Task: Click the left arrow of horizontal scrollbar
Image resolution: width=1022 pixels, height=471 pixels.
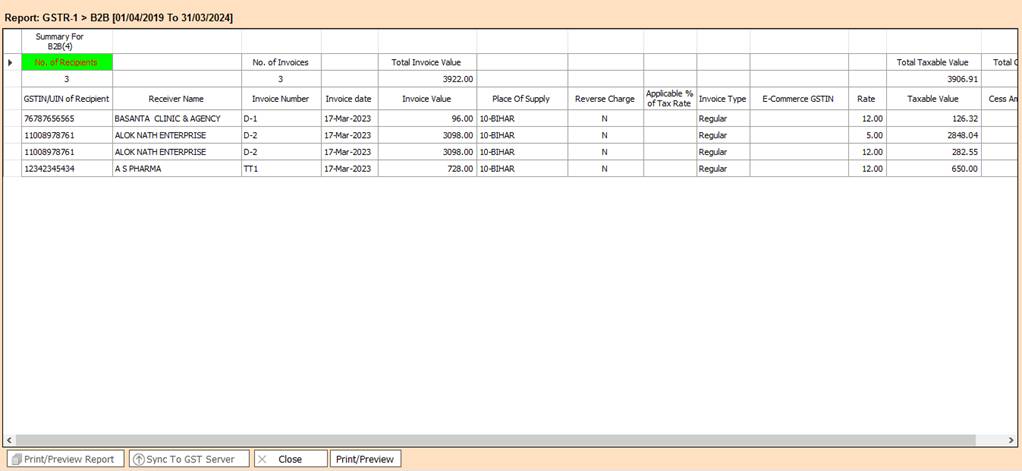Action: 9,440
